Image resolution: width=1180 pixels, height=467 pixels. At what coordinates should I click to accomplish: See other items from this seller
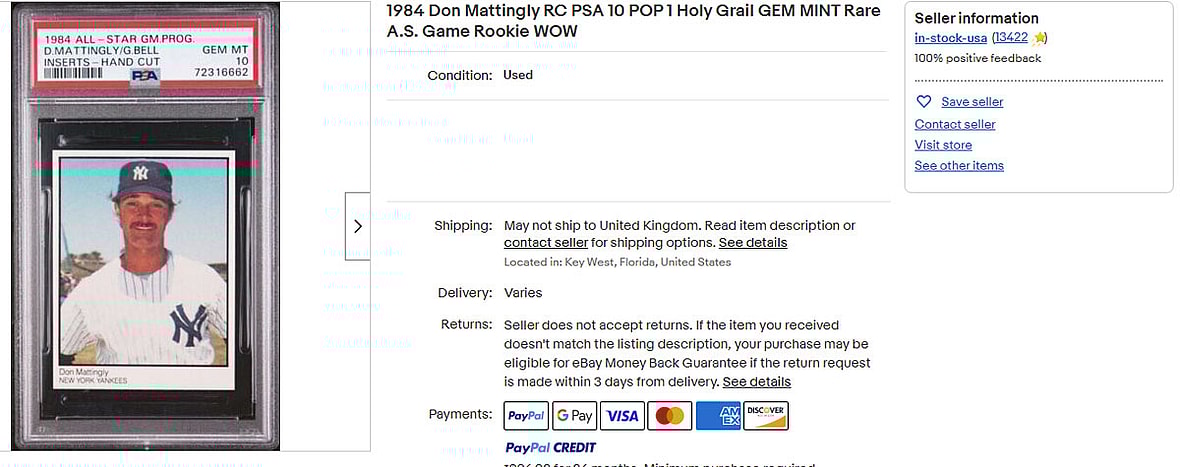tap(959, 166)
